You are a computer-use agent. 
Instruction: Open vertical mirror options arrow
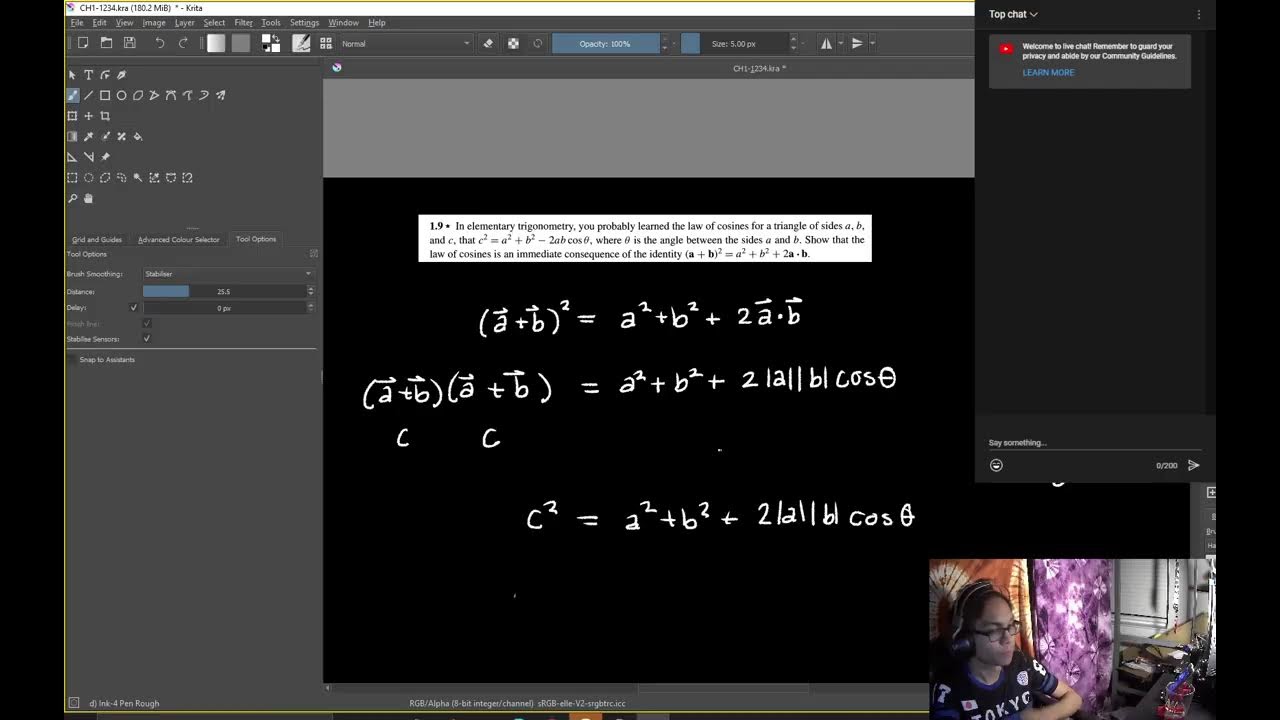click(872, 43)
